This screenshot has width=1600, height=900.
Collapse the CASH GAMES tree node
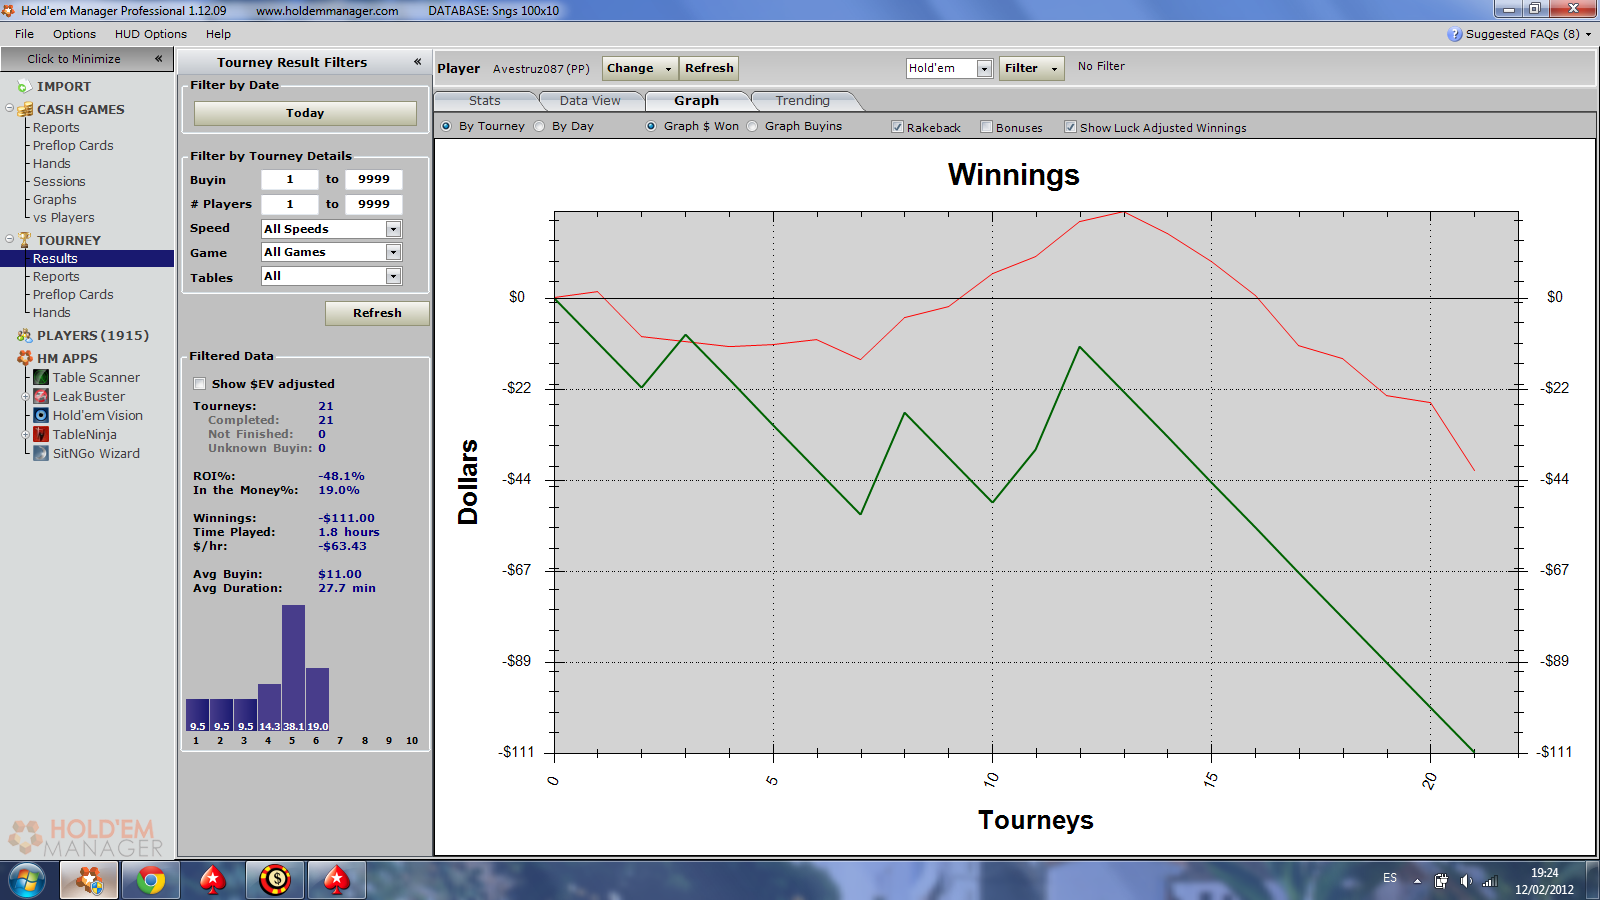click(9, 108)
